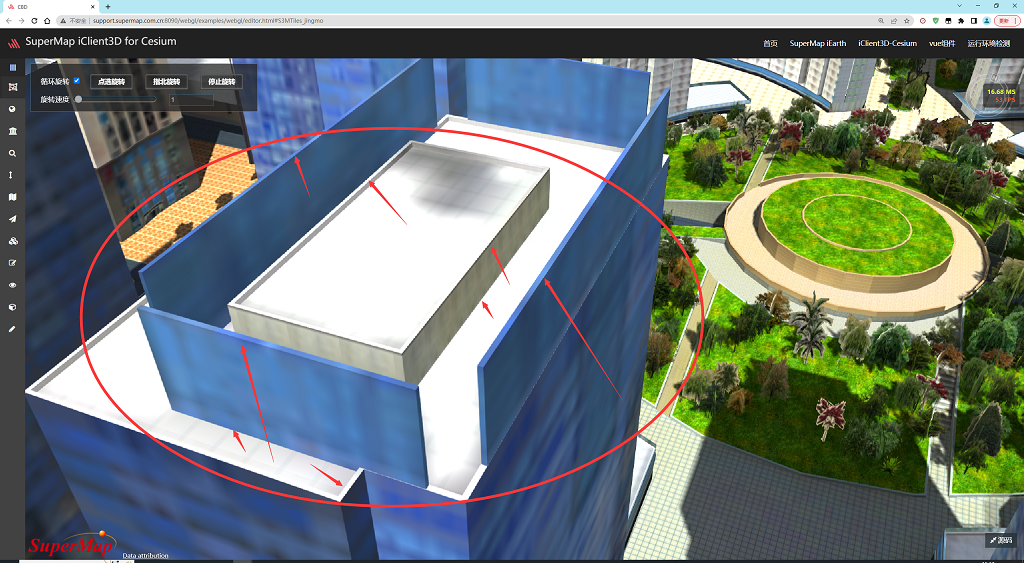The height and width of the screenshot is (563, 1024).
Task: Focus the browser address bar URL
Action: [208, 21]
